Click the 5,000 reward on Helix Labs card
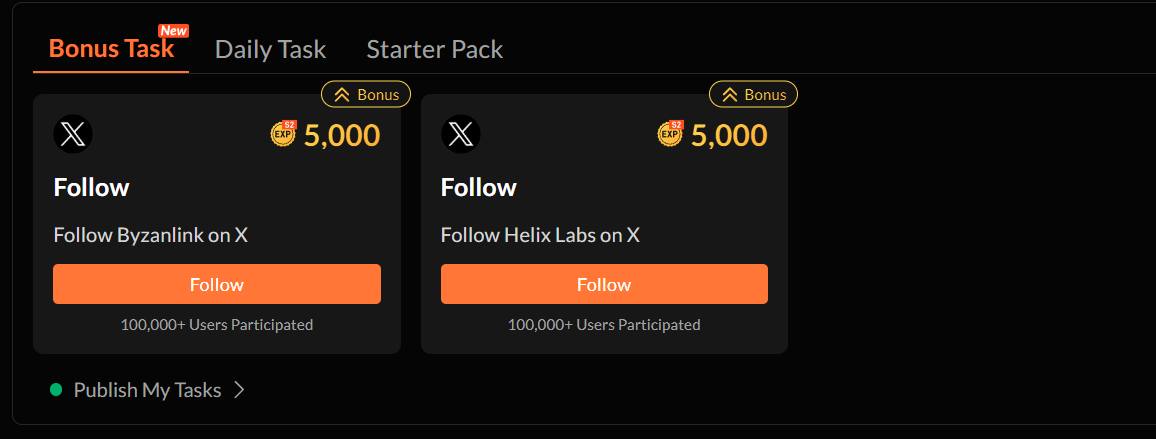This screenshot has height=439, width=1156. (x=729, y=135)
